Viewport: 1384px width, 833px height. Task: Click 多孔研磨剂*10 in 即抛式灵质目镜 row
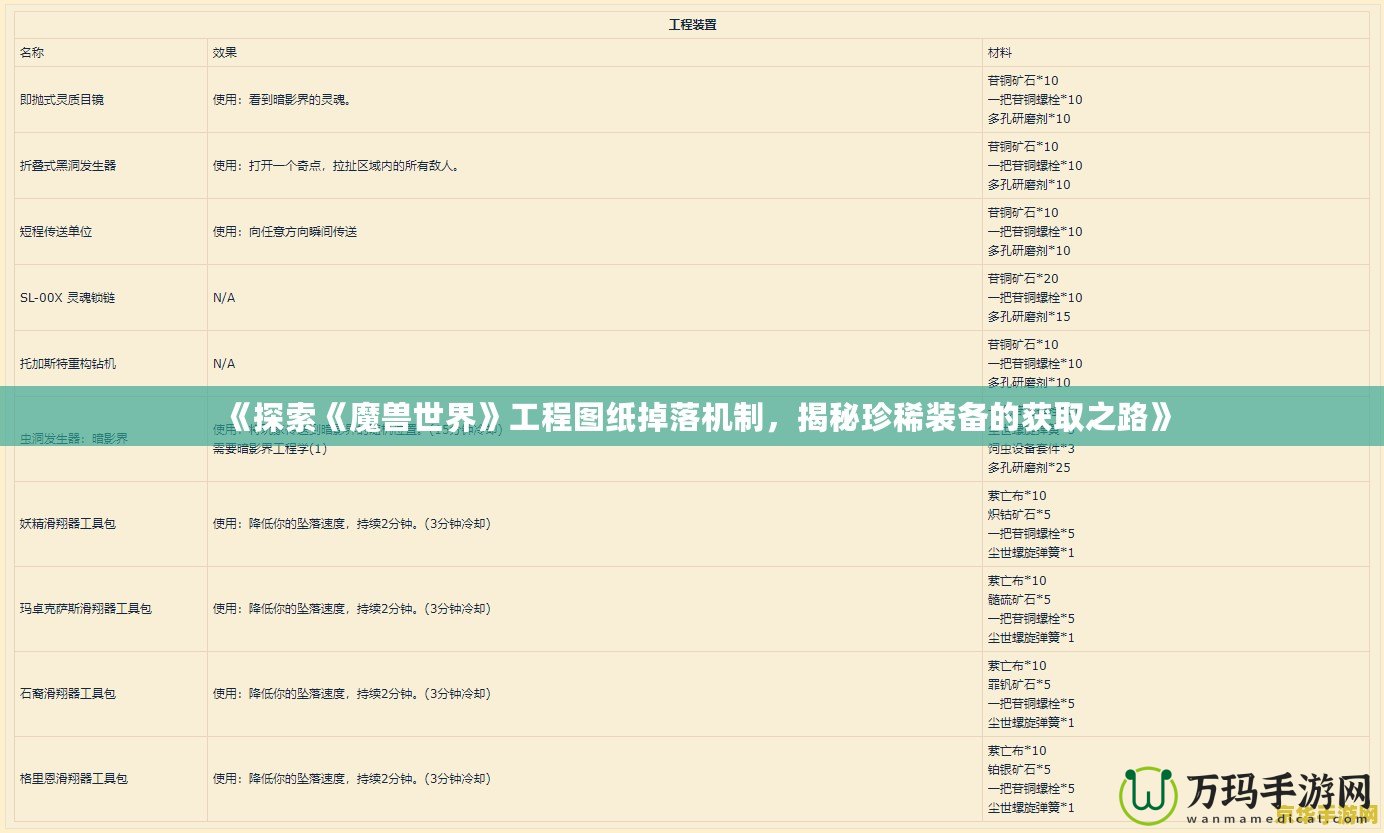[1029, 119]
